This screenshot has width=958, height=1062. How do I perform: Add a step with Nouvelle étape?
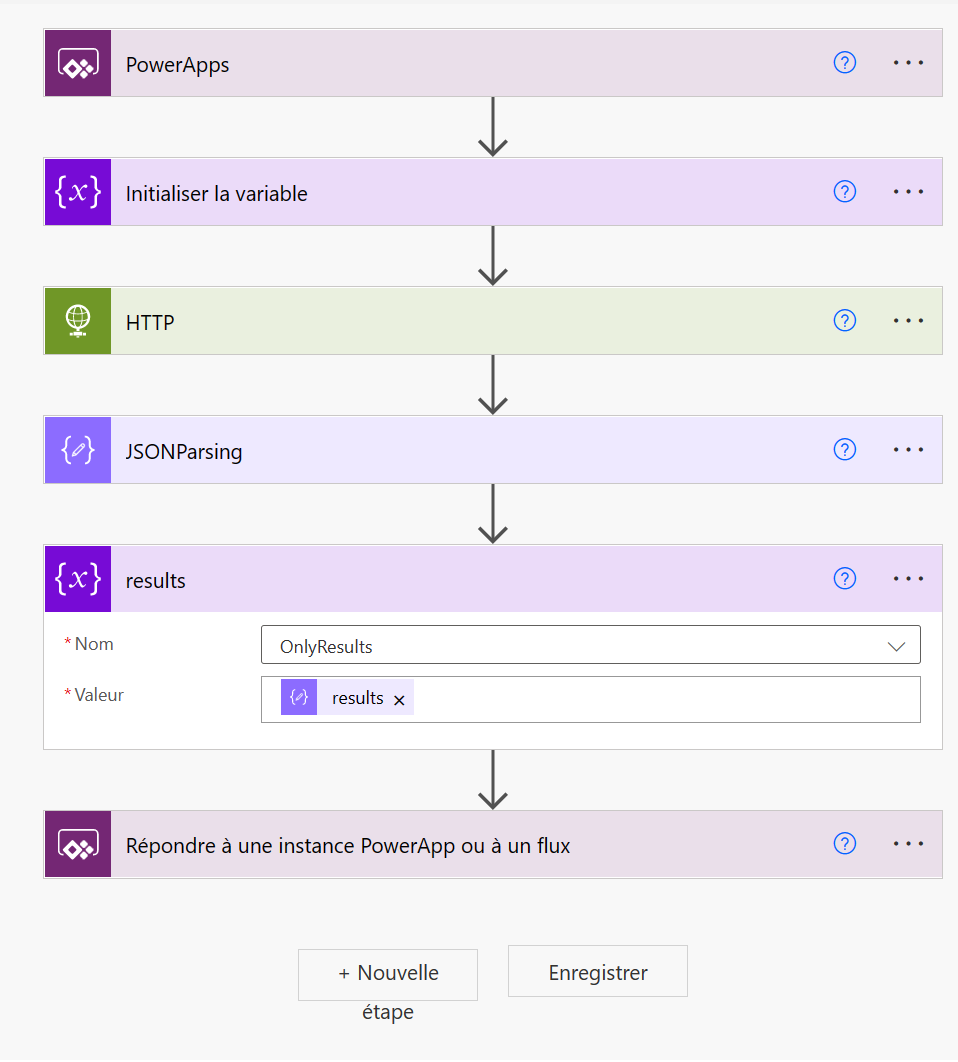[388, 975]
